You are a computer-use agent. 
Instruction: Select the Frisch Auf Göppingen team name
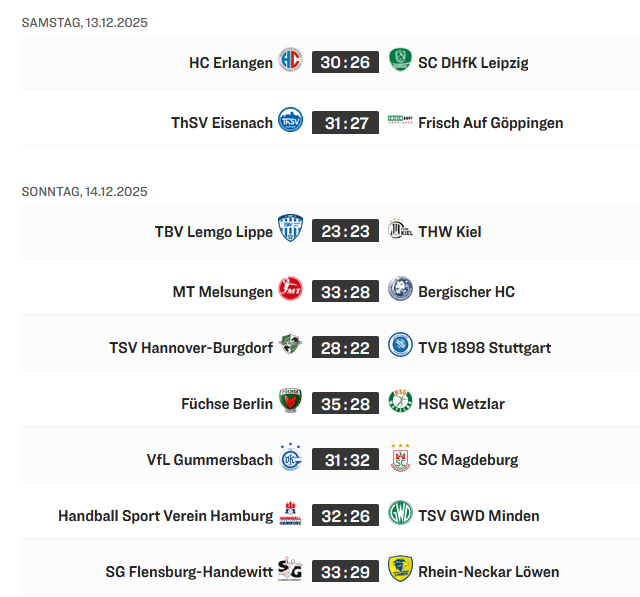(x=490, y=123)
